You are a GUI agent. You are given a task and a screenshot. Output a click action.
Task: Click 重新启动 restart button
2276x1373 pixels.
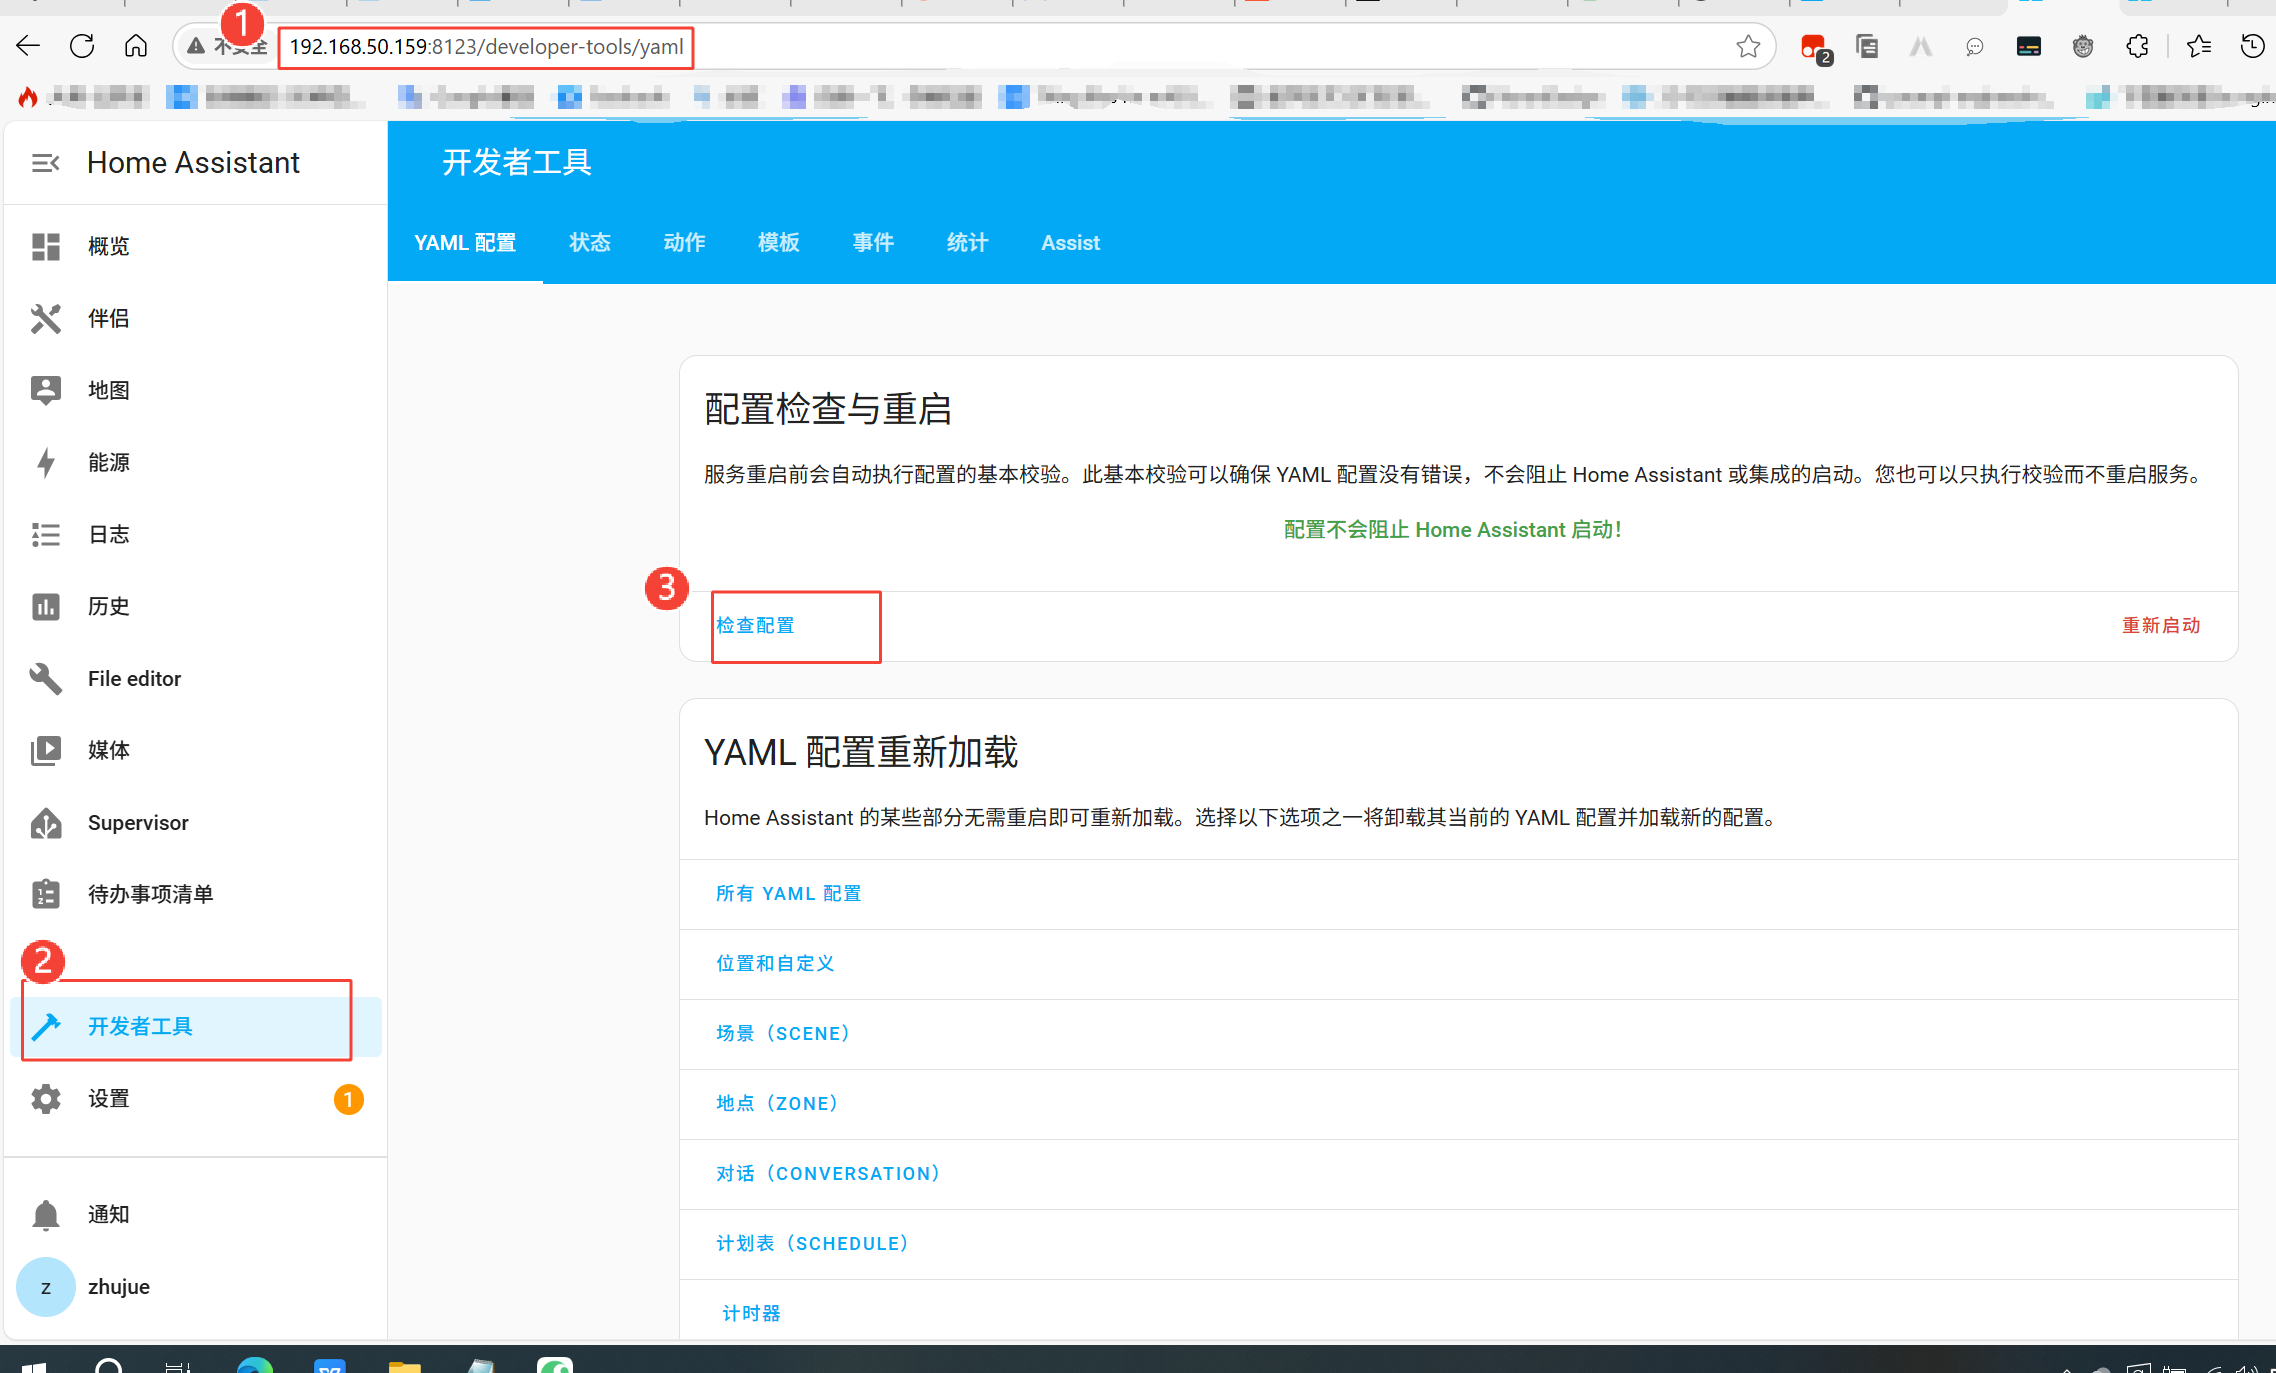(x=2161, y=626)
